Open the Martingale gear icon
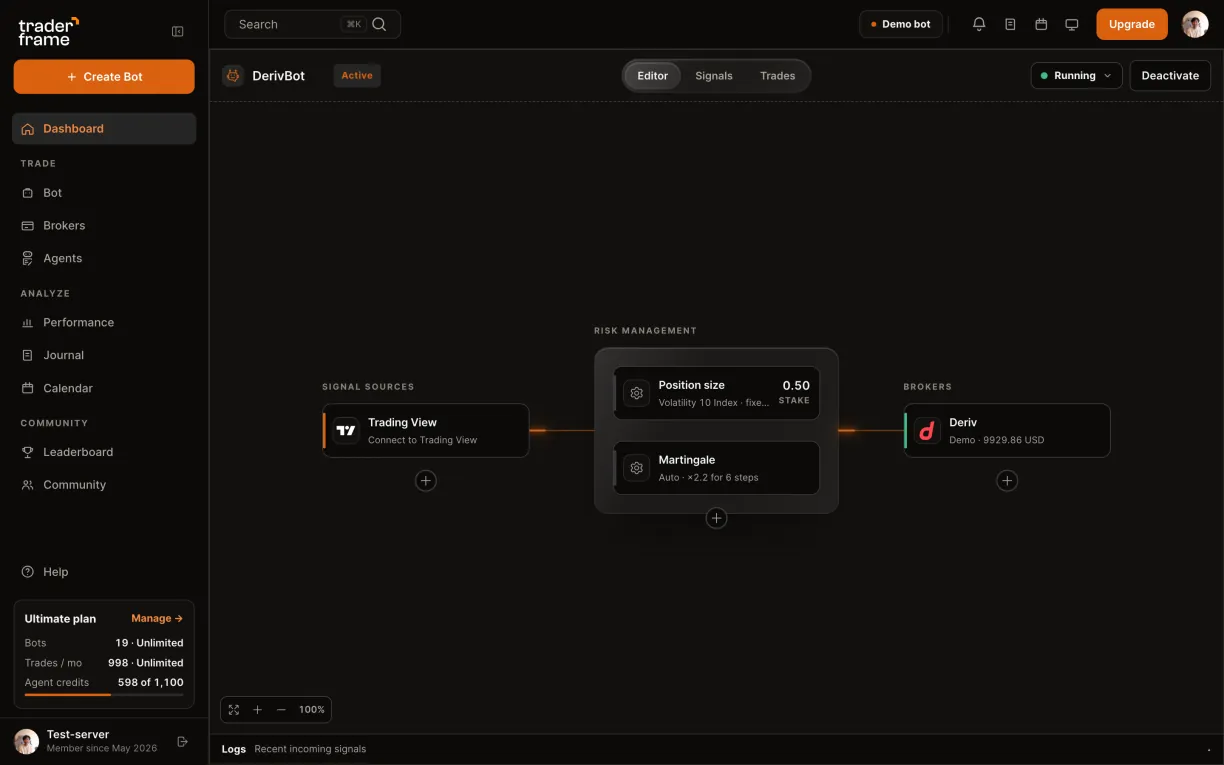 click(x=636, y=468)
